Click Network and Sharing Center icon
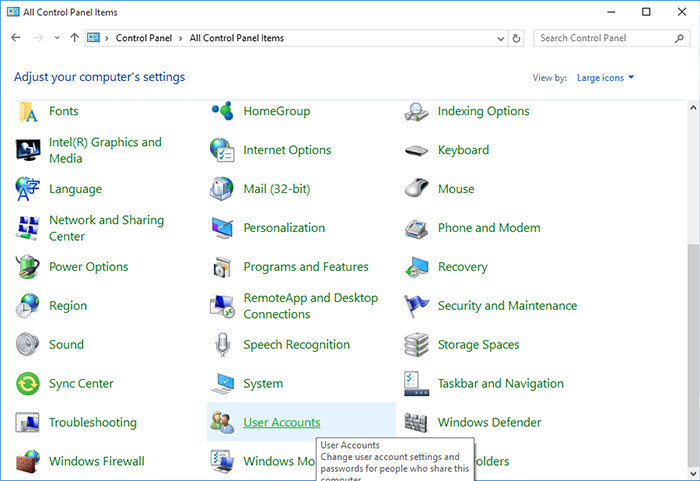 [x=28, y=228]
